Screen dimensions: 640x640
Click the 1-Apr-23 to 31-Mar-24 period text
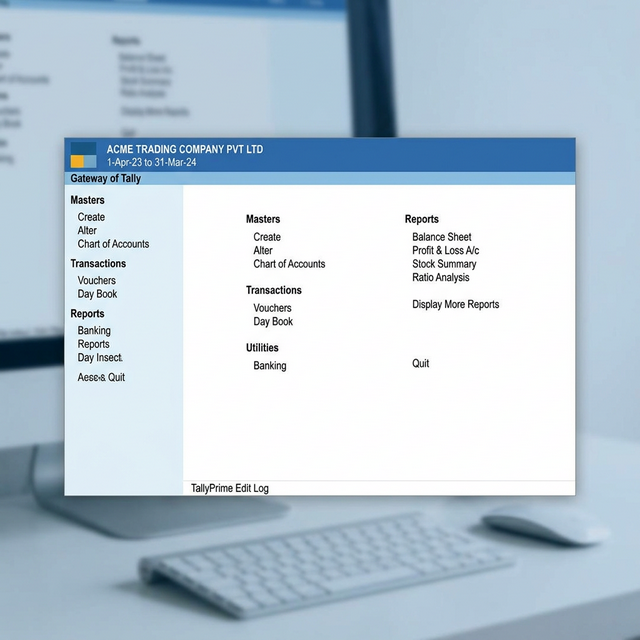tap(151, 162)
